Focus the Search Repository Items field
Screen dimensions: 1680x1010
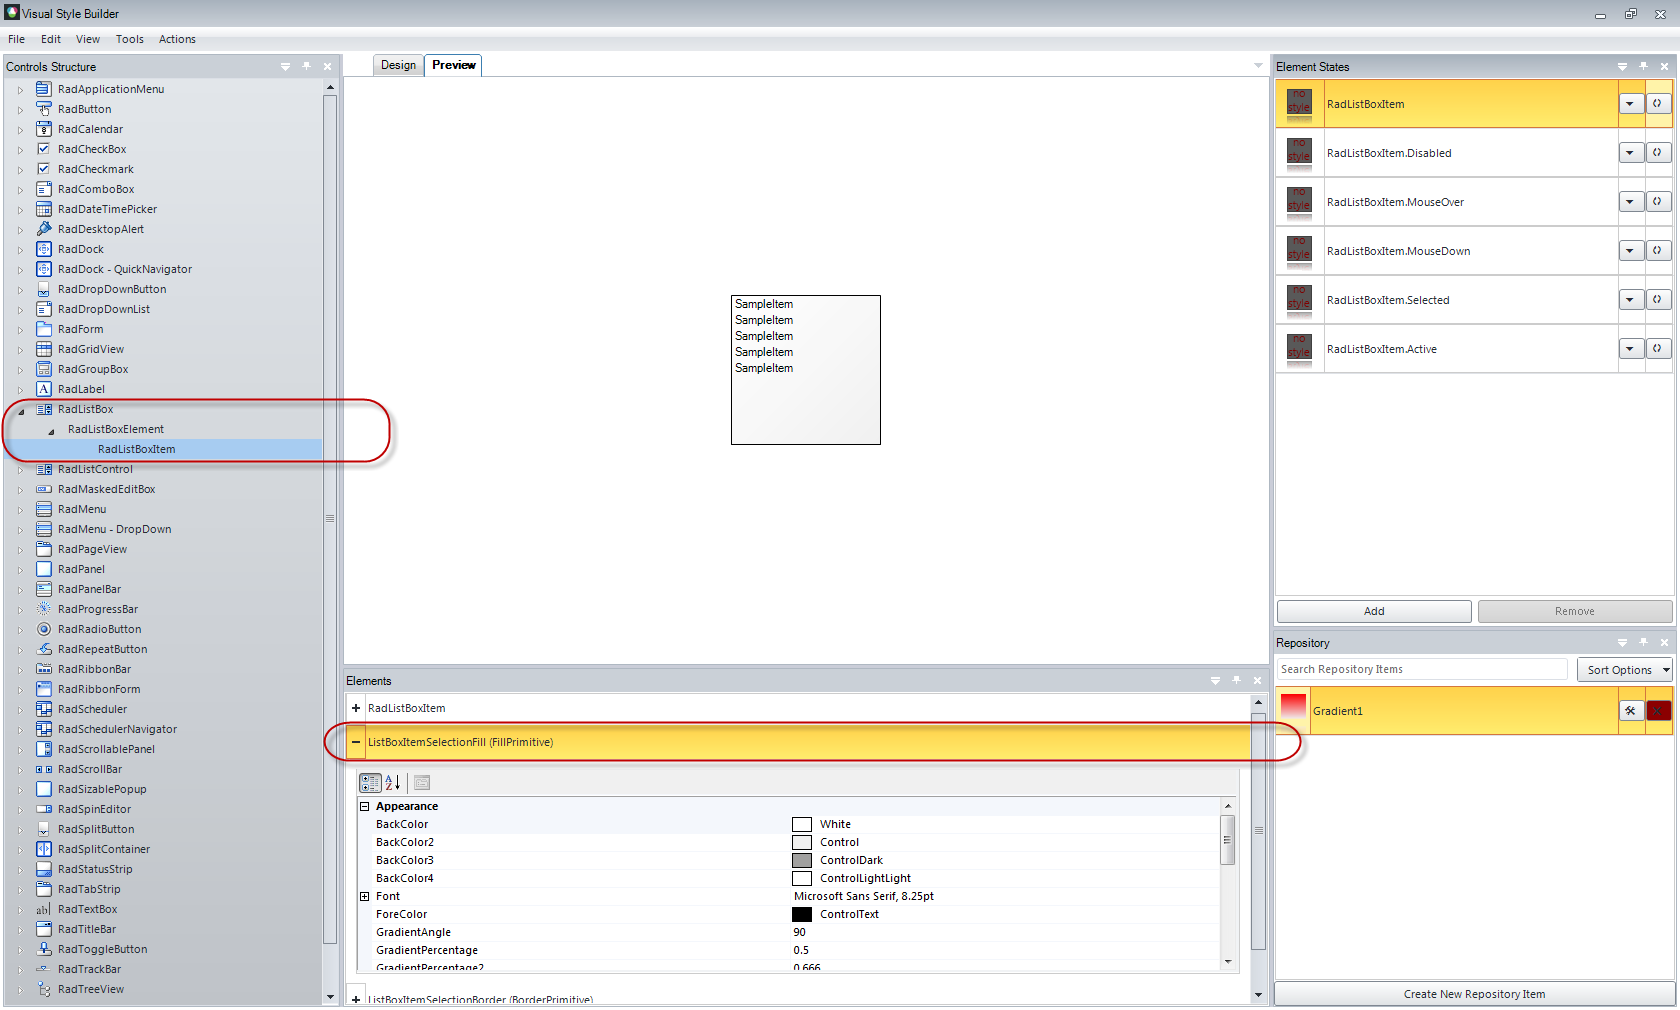click(x=1422, y=669)
